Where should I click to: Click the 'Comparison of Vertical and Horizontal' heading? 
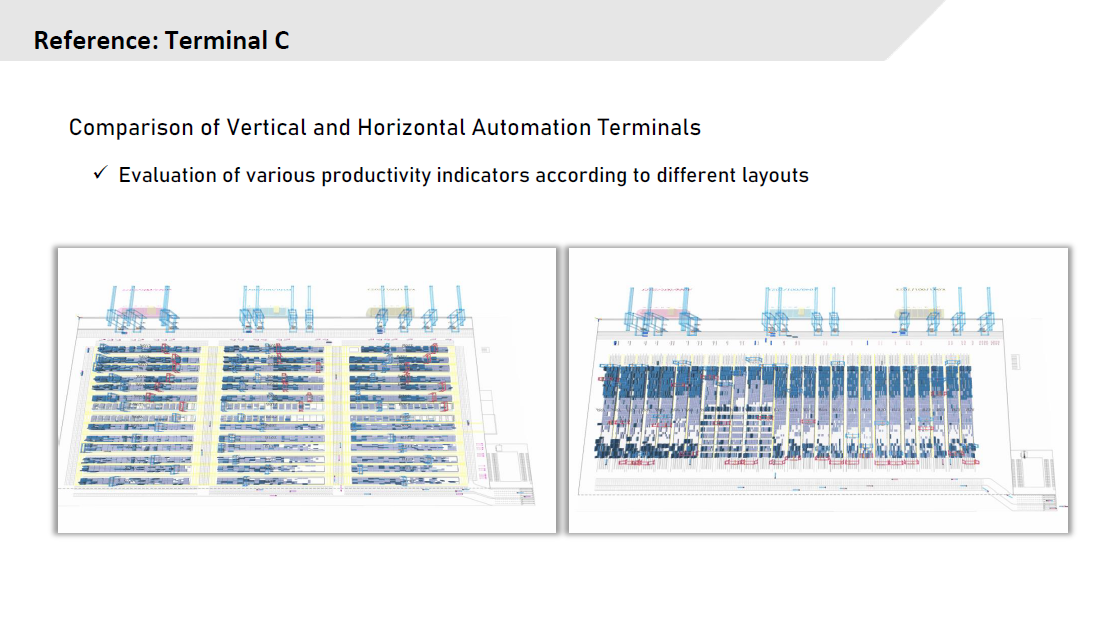coord(384,128)
